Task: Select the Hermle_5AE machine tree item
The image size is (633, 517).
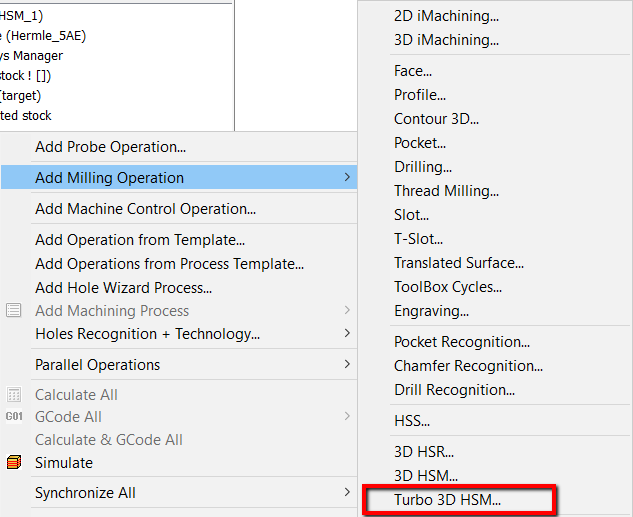Action: point(43,36)
